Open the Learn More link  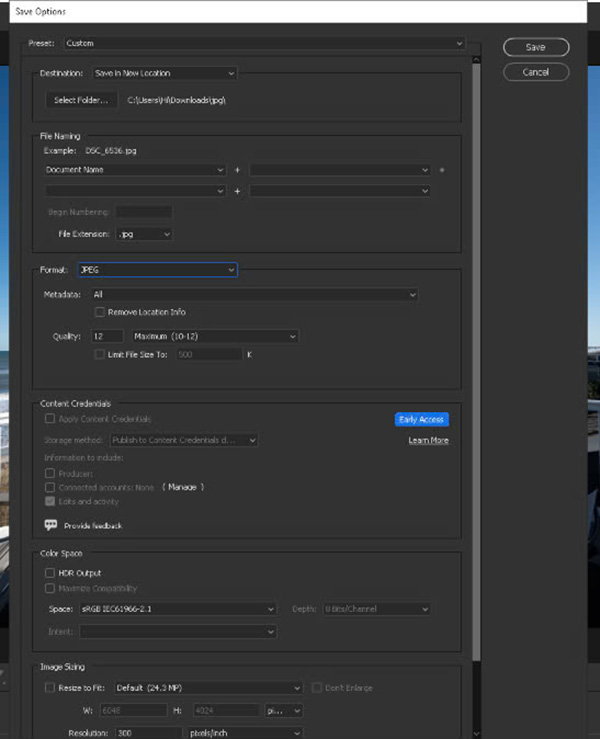[428, 441]
